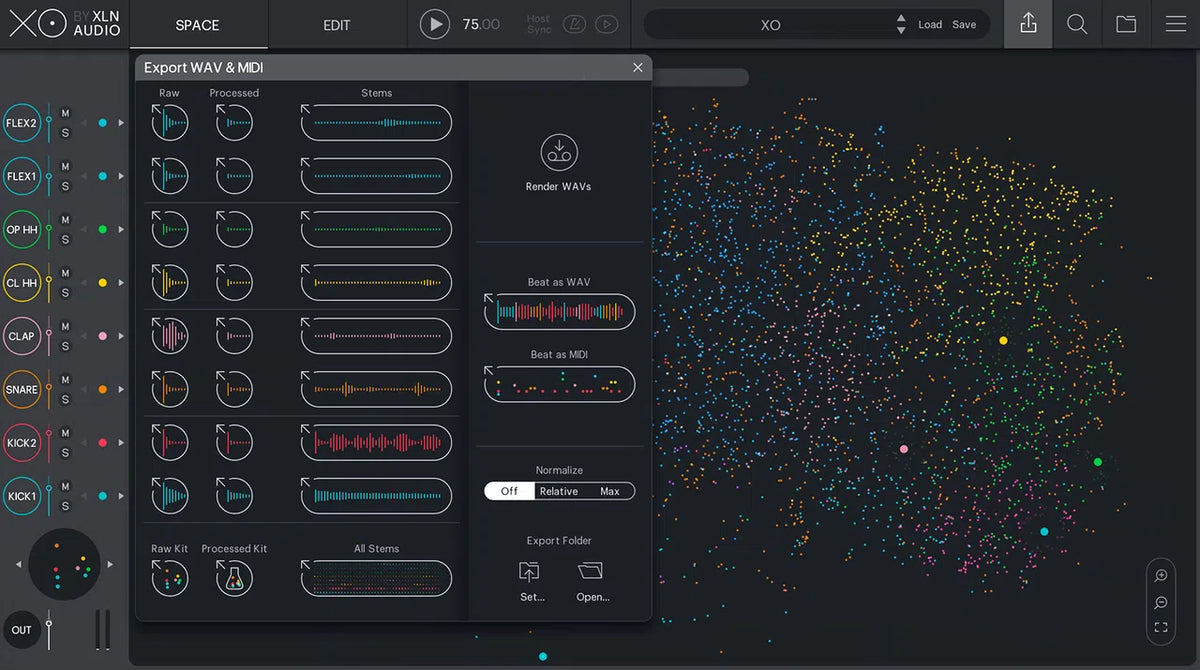This screenshot has width=1200, height=670.
Task: Switch to the EDIT tab
Action: (x=336, y=24)
